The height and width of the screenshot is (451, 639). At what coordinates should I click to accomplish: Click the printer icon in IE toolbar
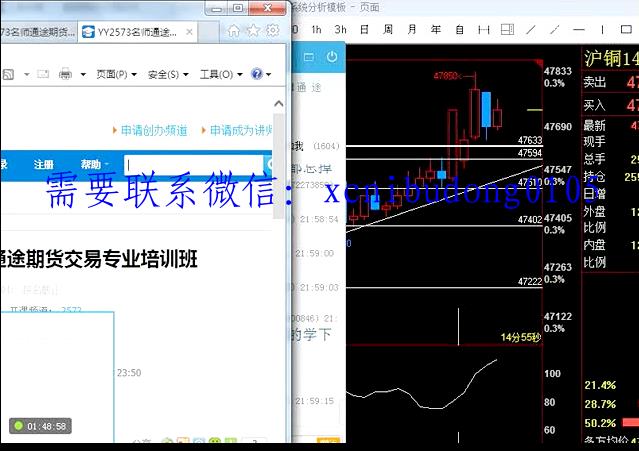pyautogui.click(x=65, y=74)
